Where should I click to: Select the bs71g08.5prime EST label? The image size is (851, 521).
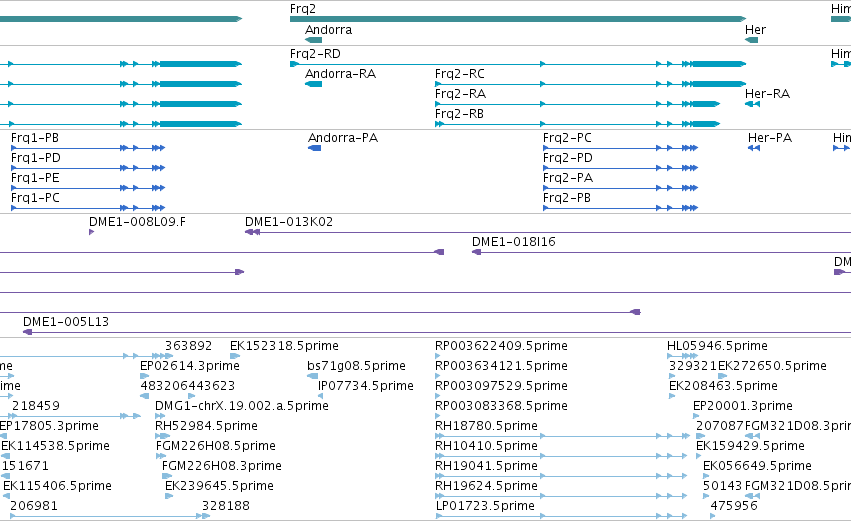[x=356, y=366]
